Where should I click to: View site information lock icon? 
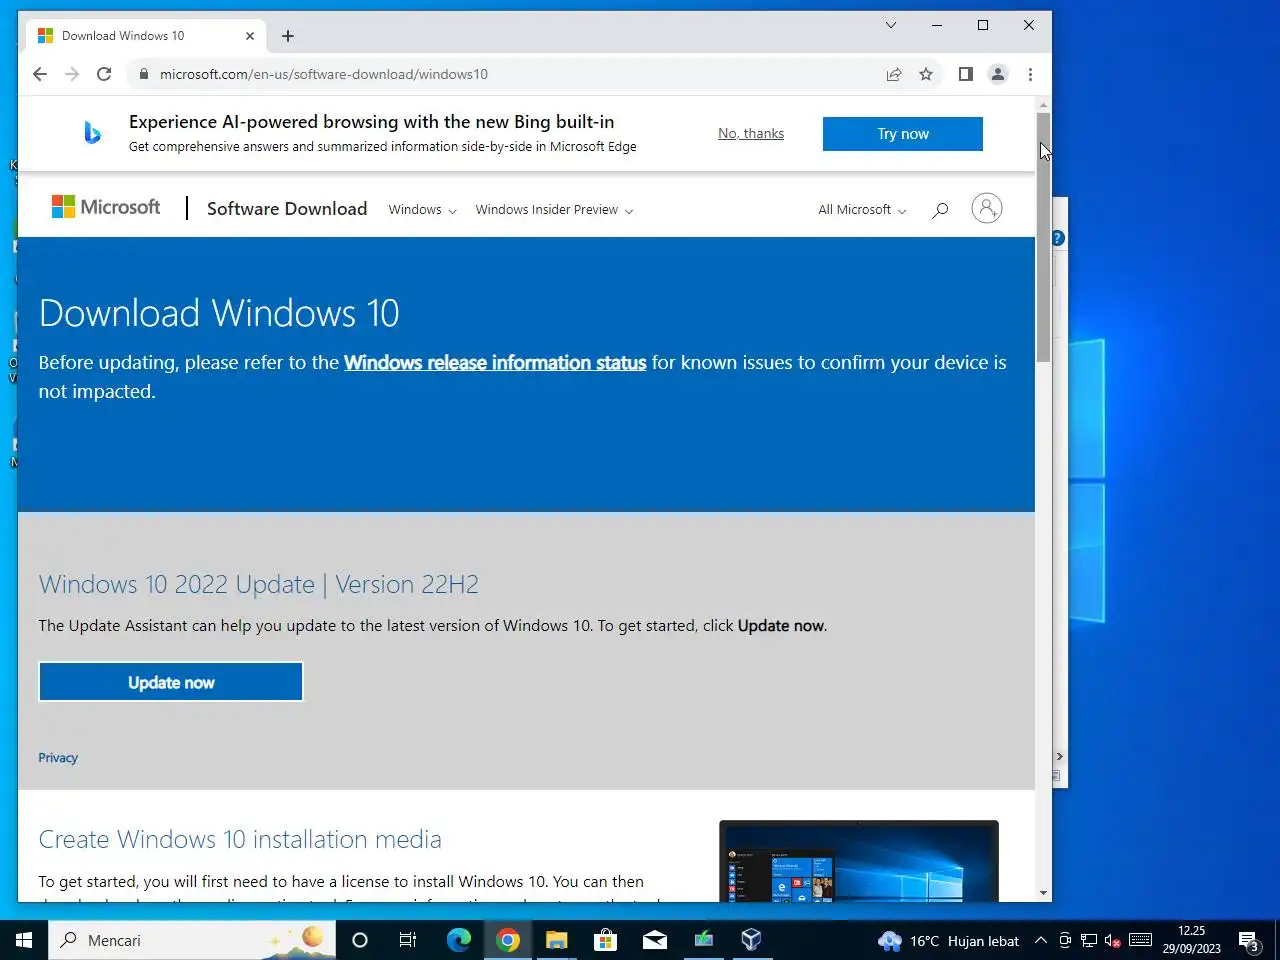144,74
